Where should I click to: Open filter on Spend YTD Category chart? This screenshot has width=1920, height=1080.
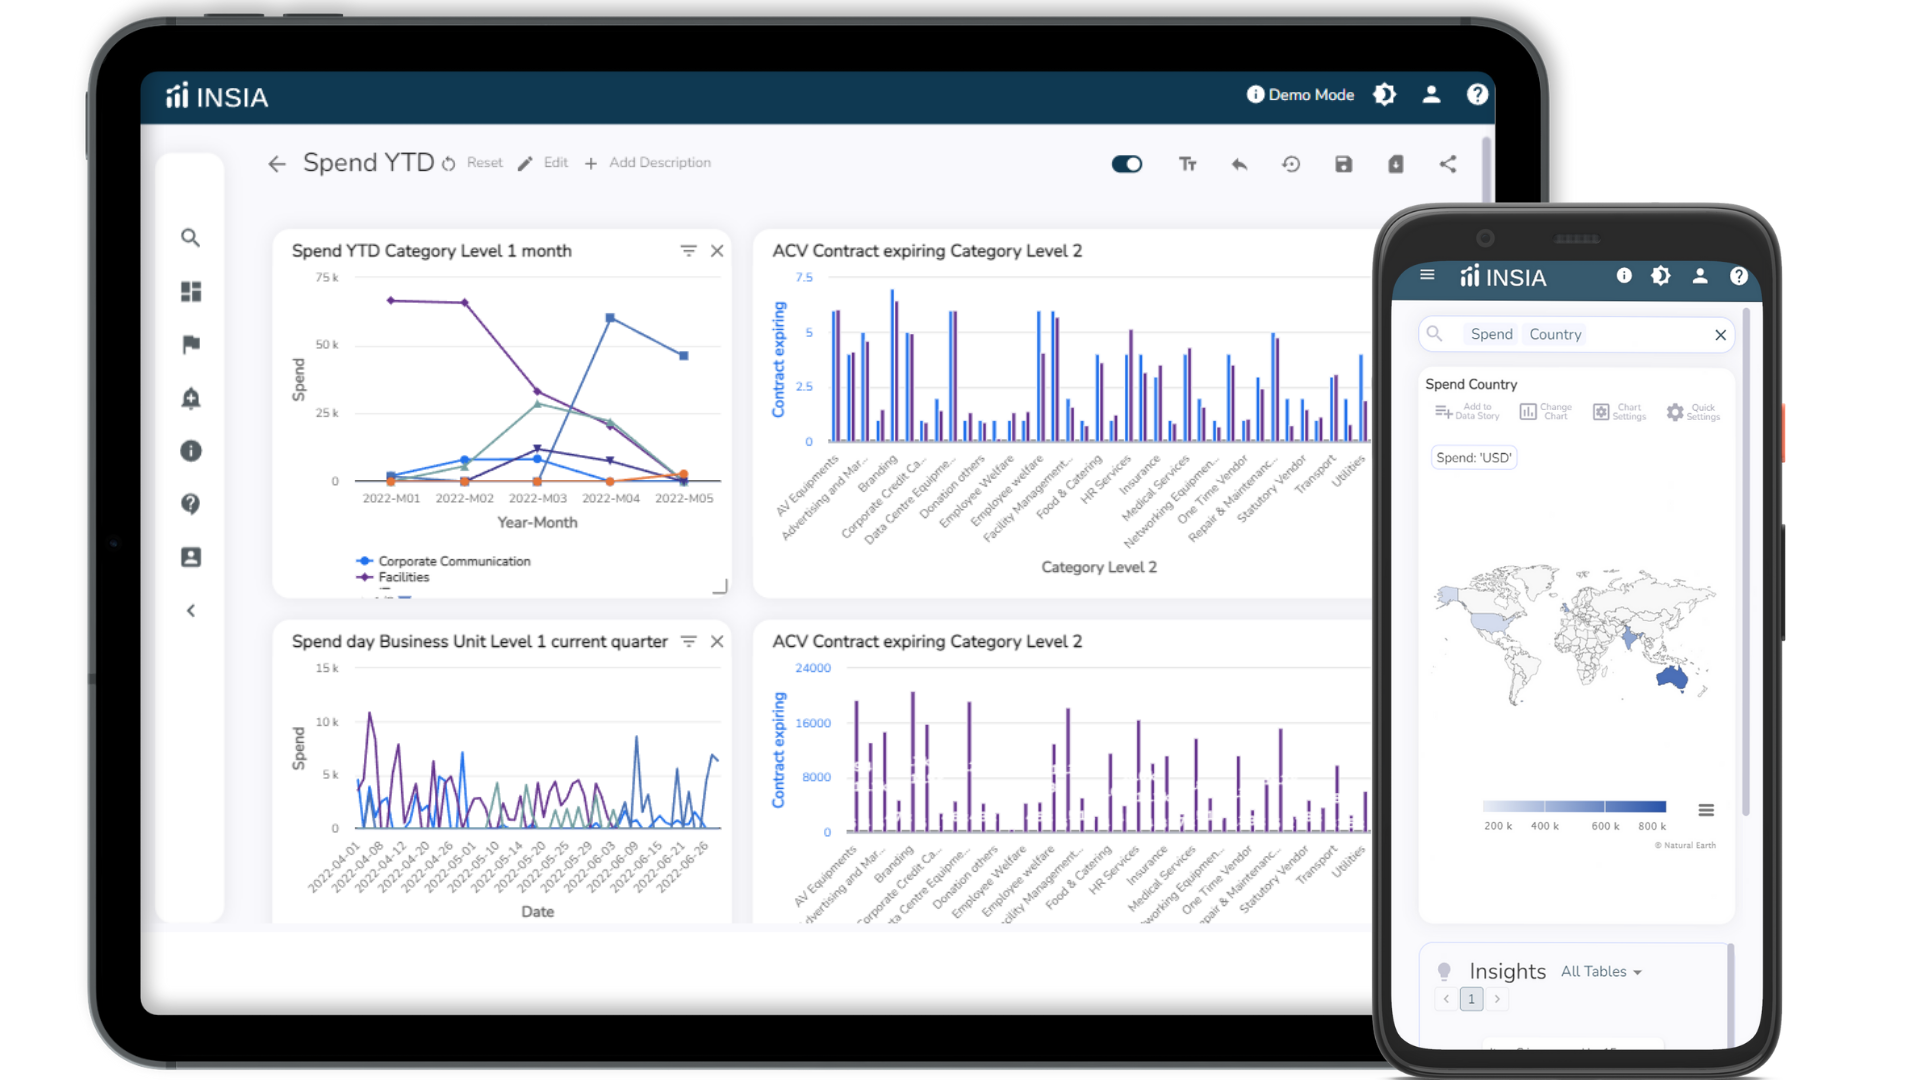[688, 251]
